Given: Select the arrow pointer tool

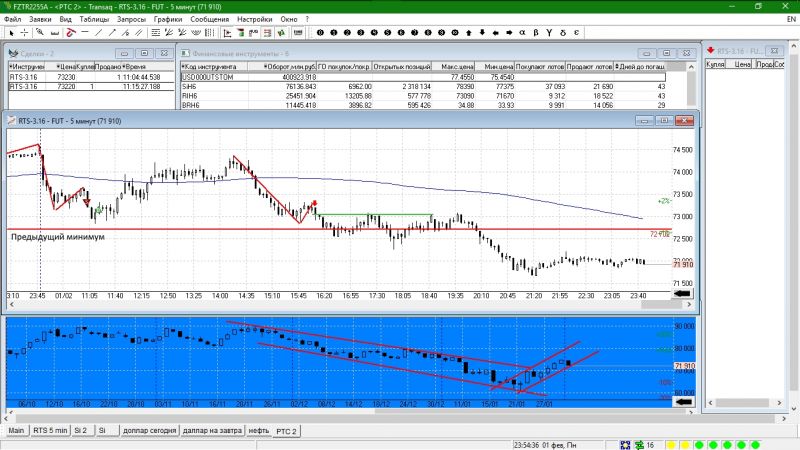Looking at the screenshot, I should [11, 33].
